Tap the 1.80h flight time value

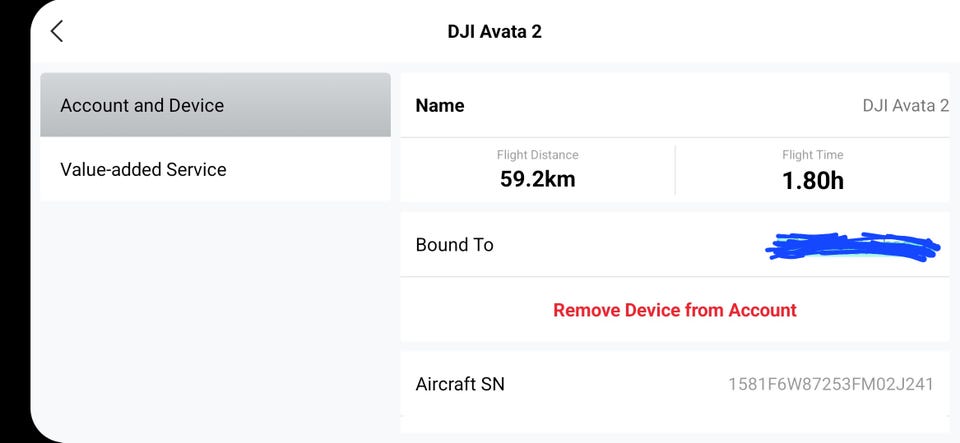click(x=812, y=181)
